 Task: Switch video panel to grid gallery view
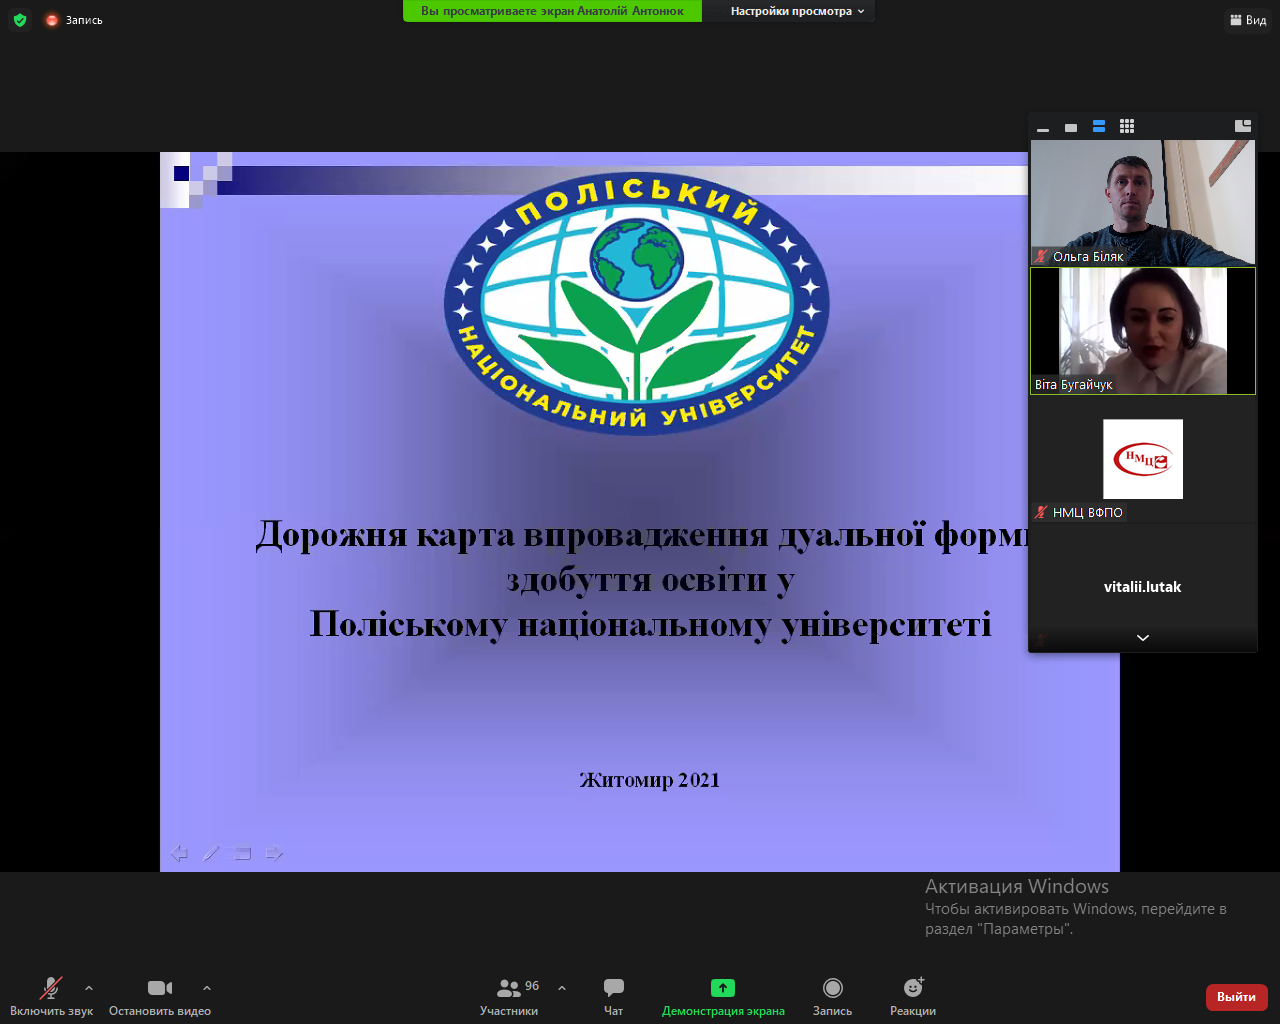(1127, 126)
